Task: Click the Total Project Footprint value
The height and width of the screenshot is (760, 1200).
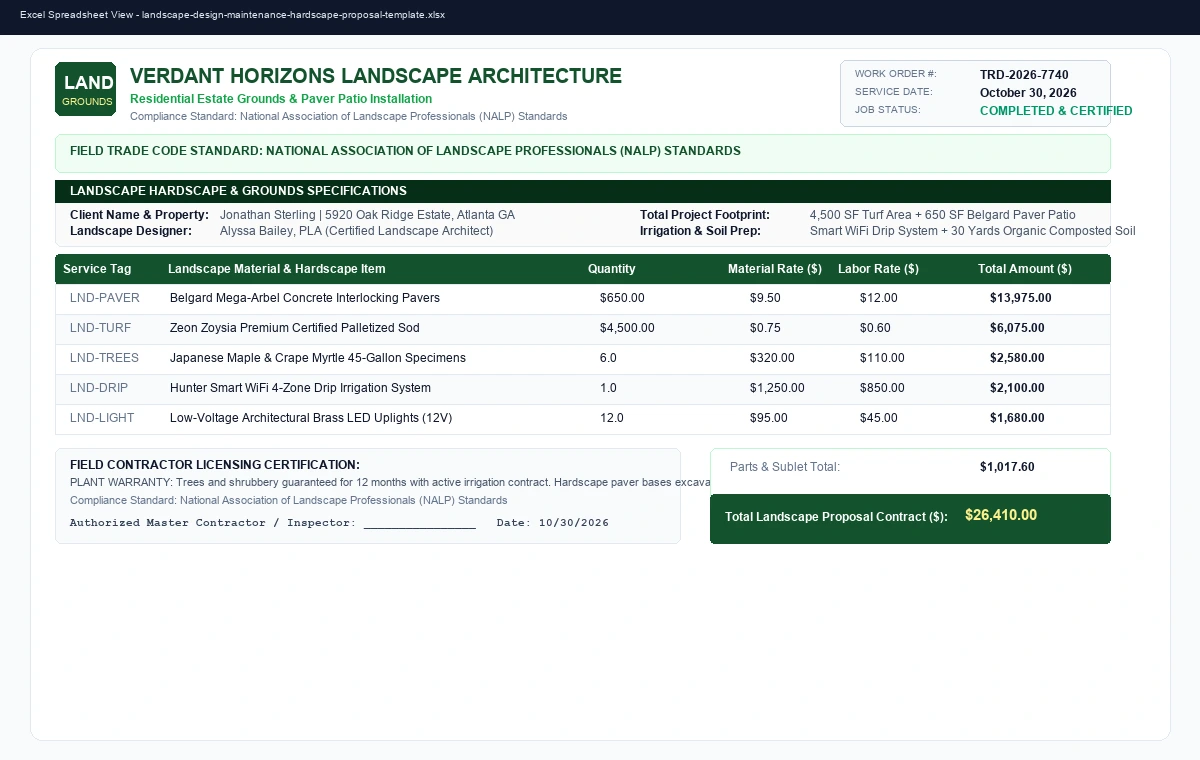Action: coord(943,215)
